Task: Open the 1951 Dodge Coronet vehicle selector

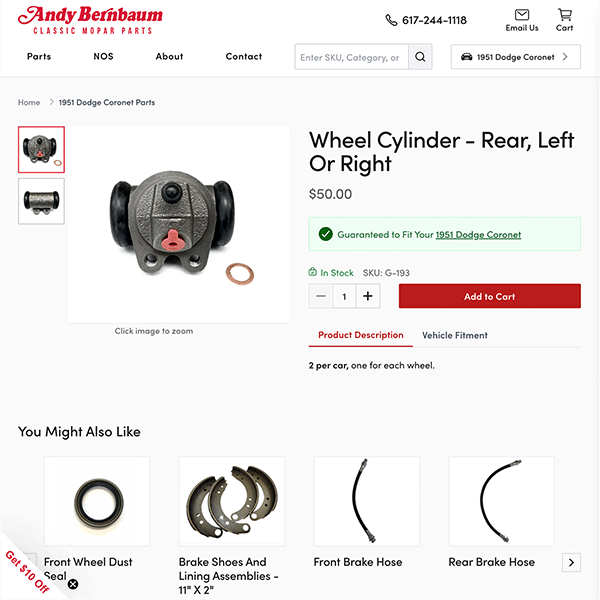Action: 515,57
